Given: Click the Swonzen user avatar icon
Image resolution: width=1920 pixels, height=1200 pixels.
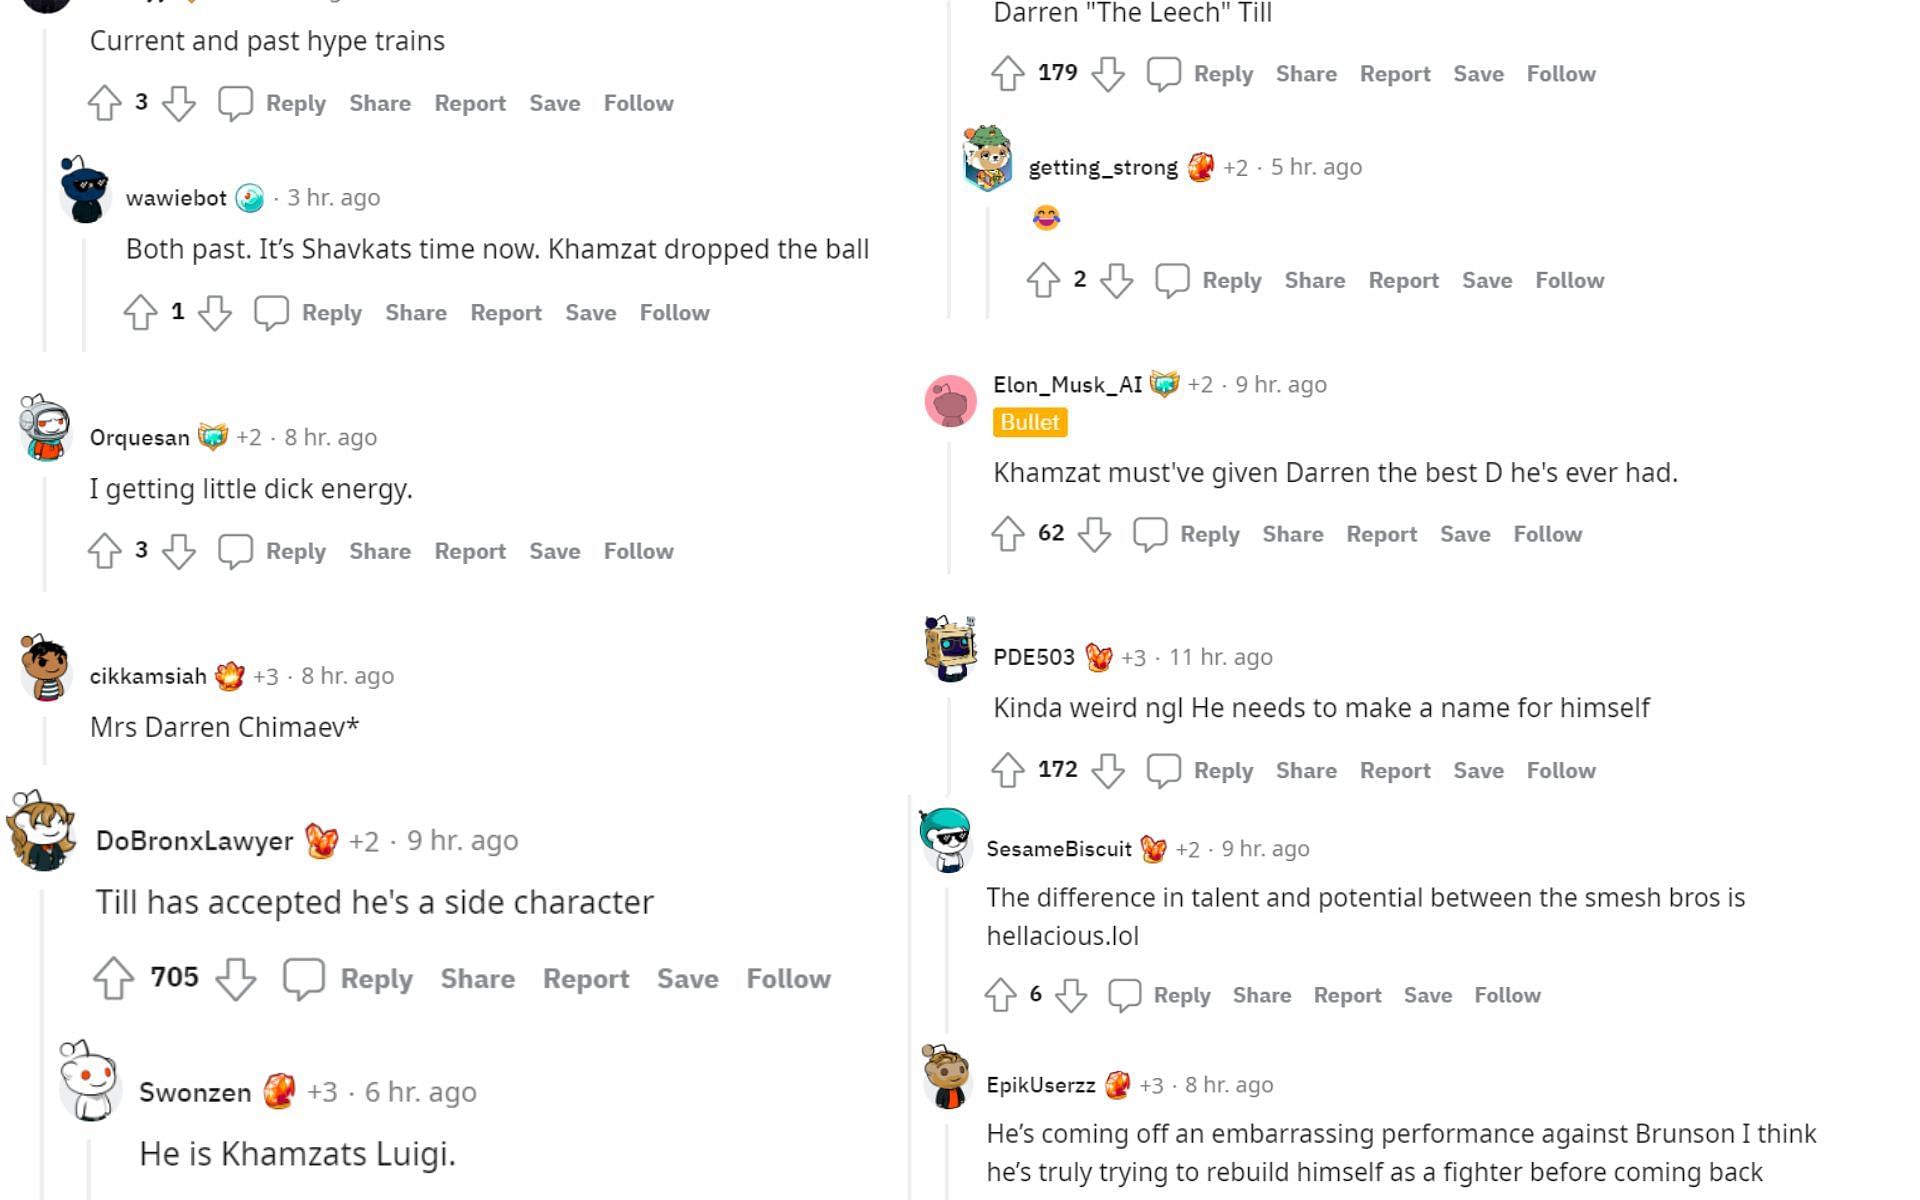Looking at the screenshot, I should point(87,1091).
